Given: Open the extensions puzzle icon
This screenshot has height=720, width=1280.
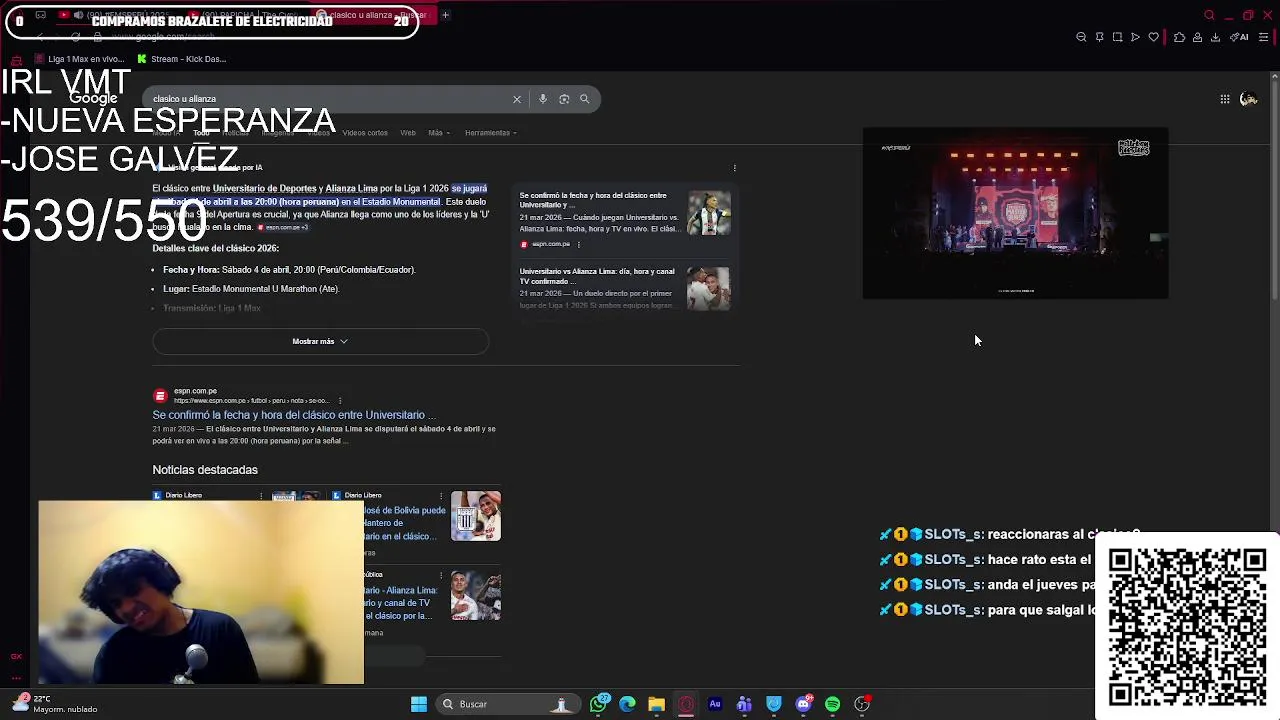Looking at the screenshot, I should tap(1179, 37).
